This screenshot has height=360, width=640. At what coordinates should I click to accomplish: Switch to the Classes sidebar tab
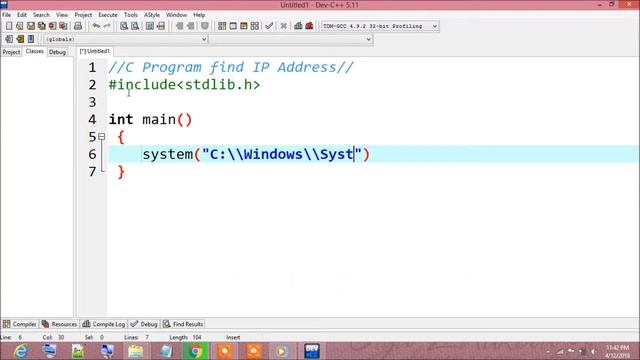coord(35,51)
